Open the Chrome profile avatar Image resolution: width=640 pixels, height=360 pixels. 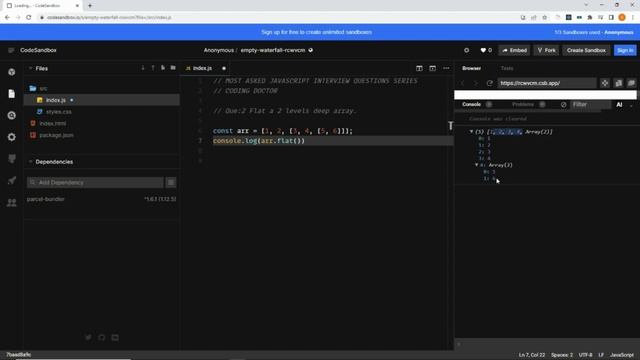(622, 17)
